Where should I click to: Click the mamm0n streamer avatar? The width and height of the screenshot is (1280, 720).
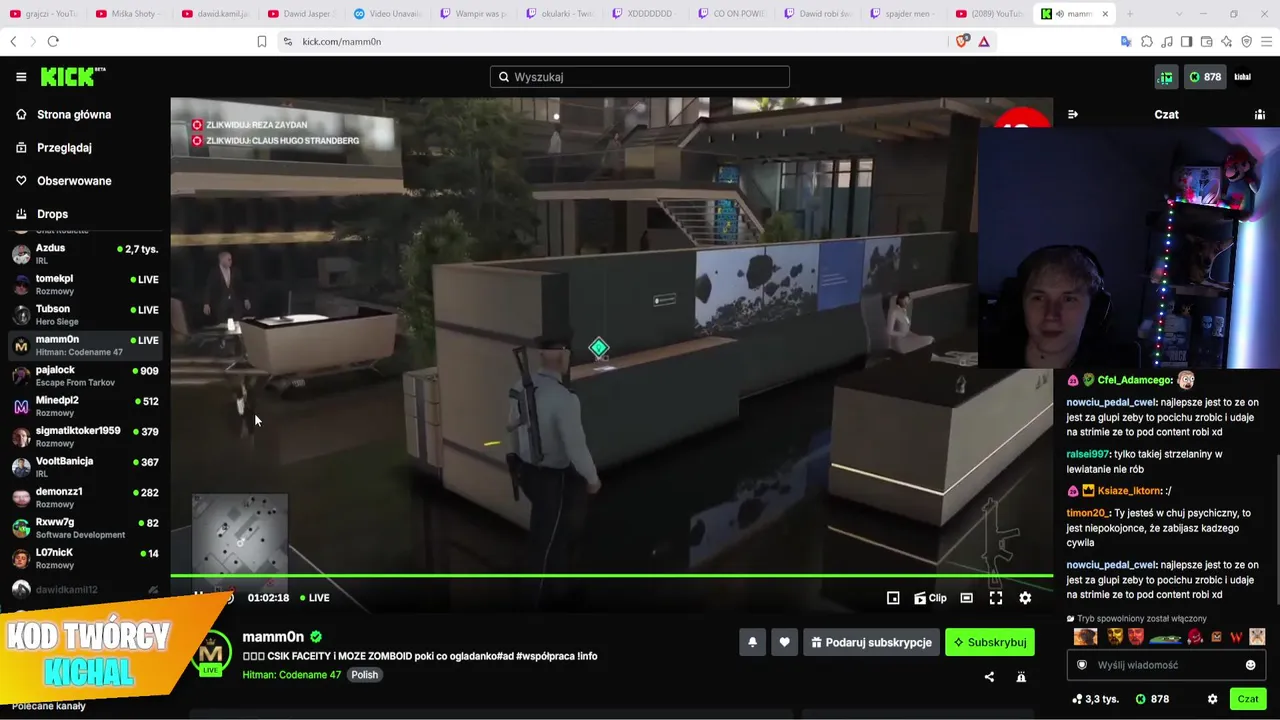(210, 653)
